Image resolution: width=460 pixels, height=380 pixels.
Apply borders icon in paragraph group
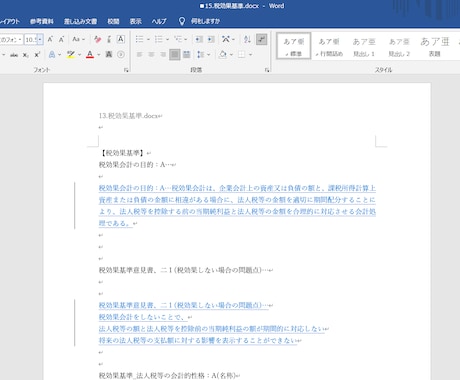click(x=242, y=54)
